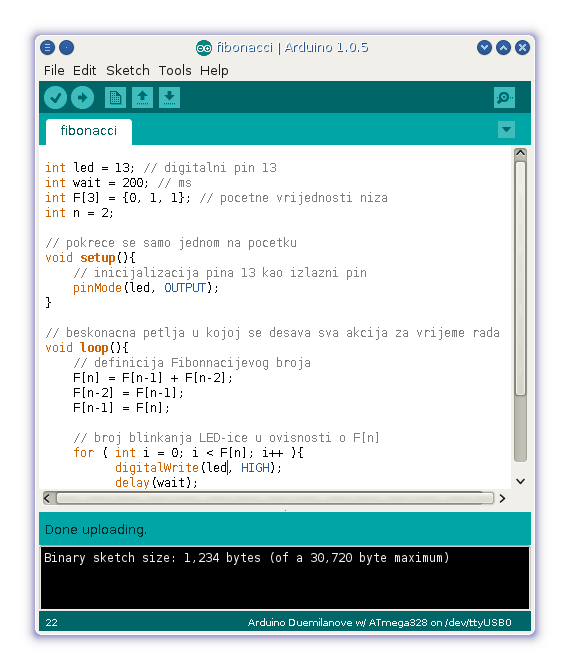Click comment 'pokrece se samo jednom na pocetku'
Image resolution: width=570 pixels, height=670 pixels.
click(x=171, y=243)
